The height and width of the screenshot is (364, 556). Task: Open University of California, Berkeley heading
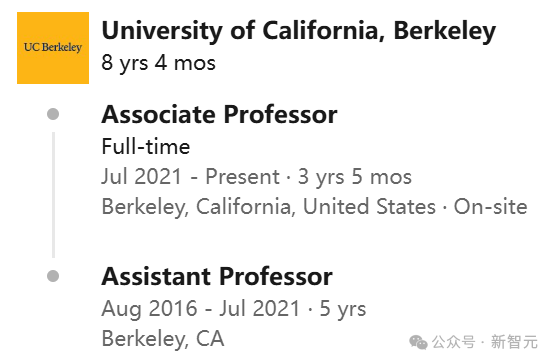point(299,31)
